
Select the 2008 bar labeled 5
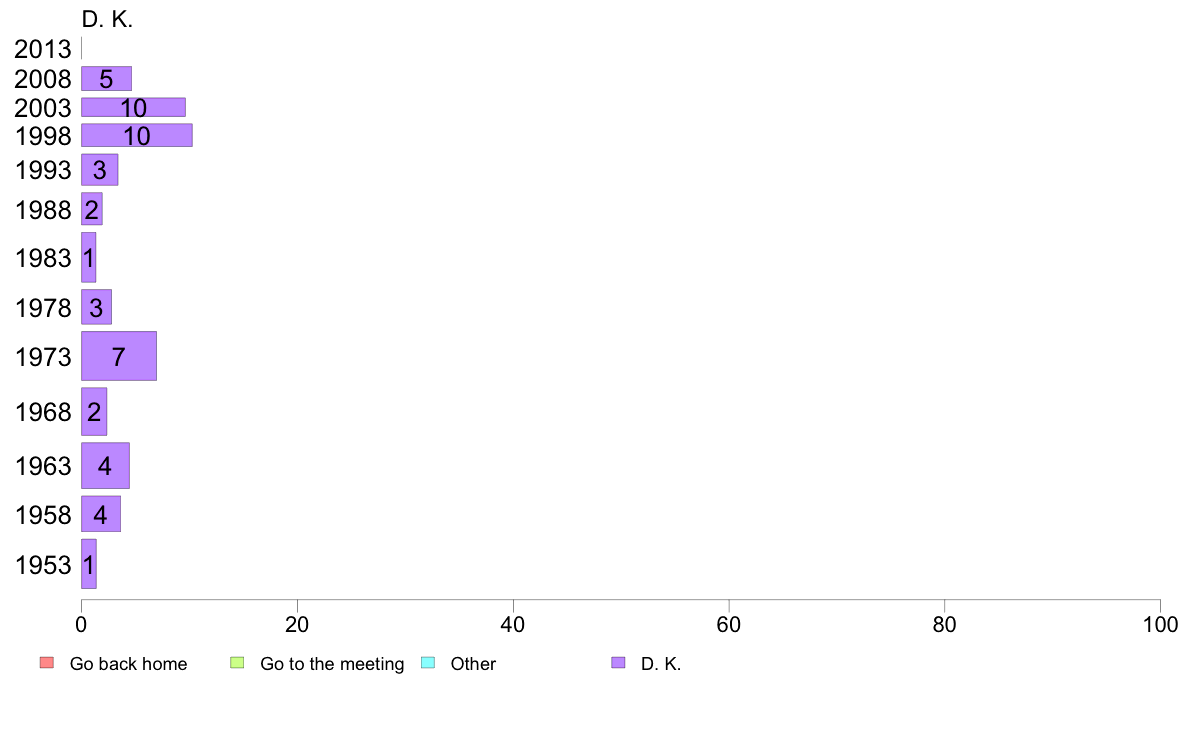click(107, 79)
